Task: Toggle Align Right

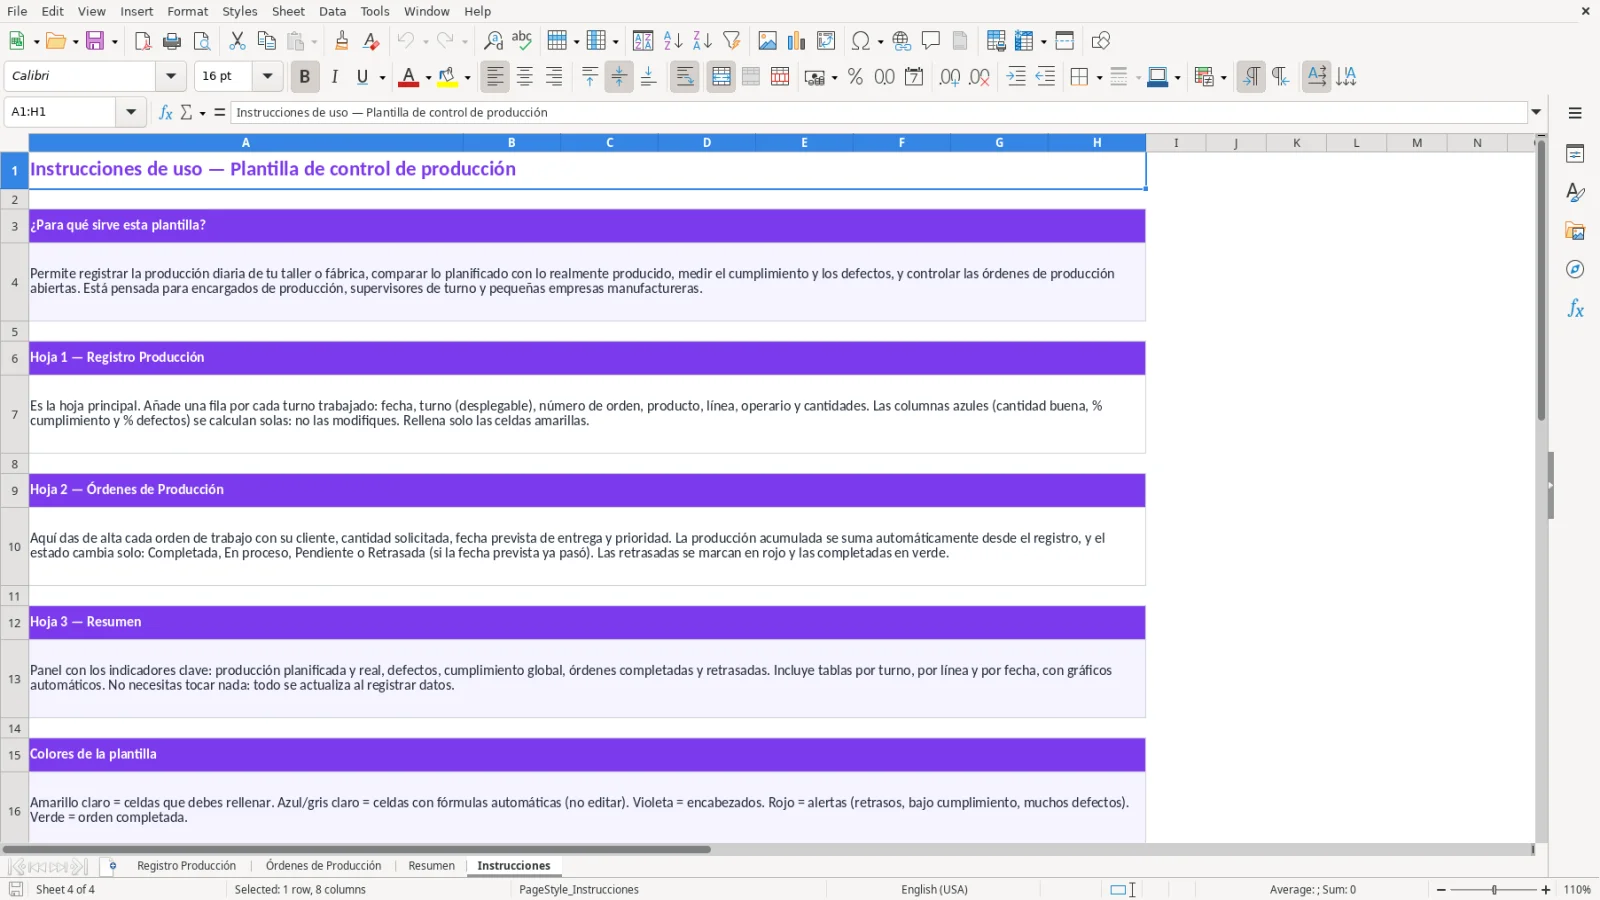Action: click(554, 77)
